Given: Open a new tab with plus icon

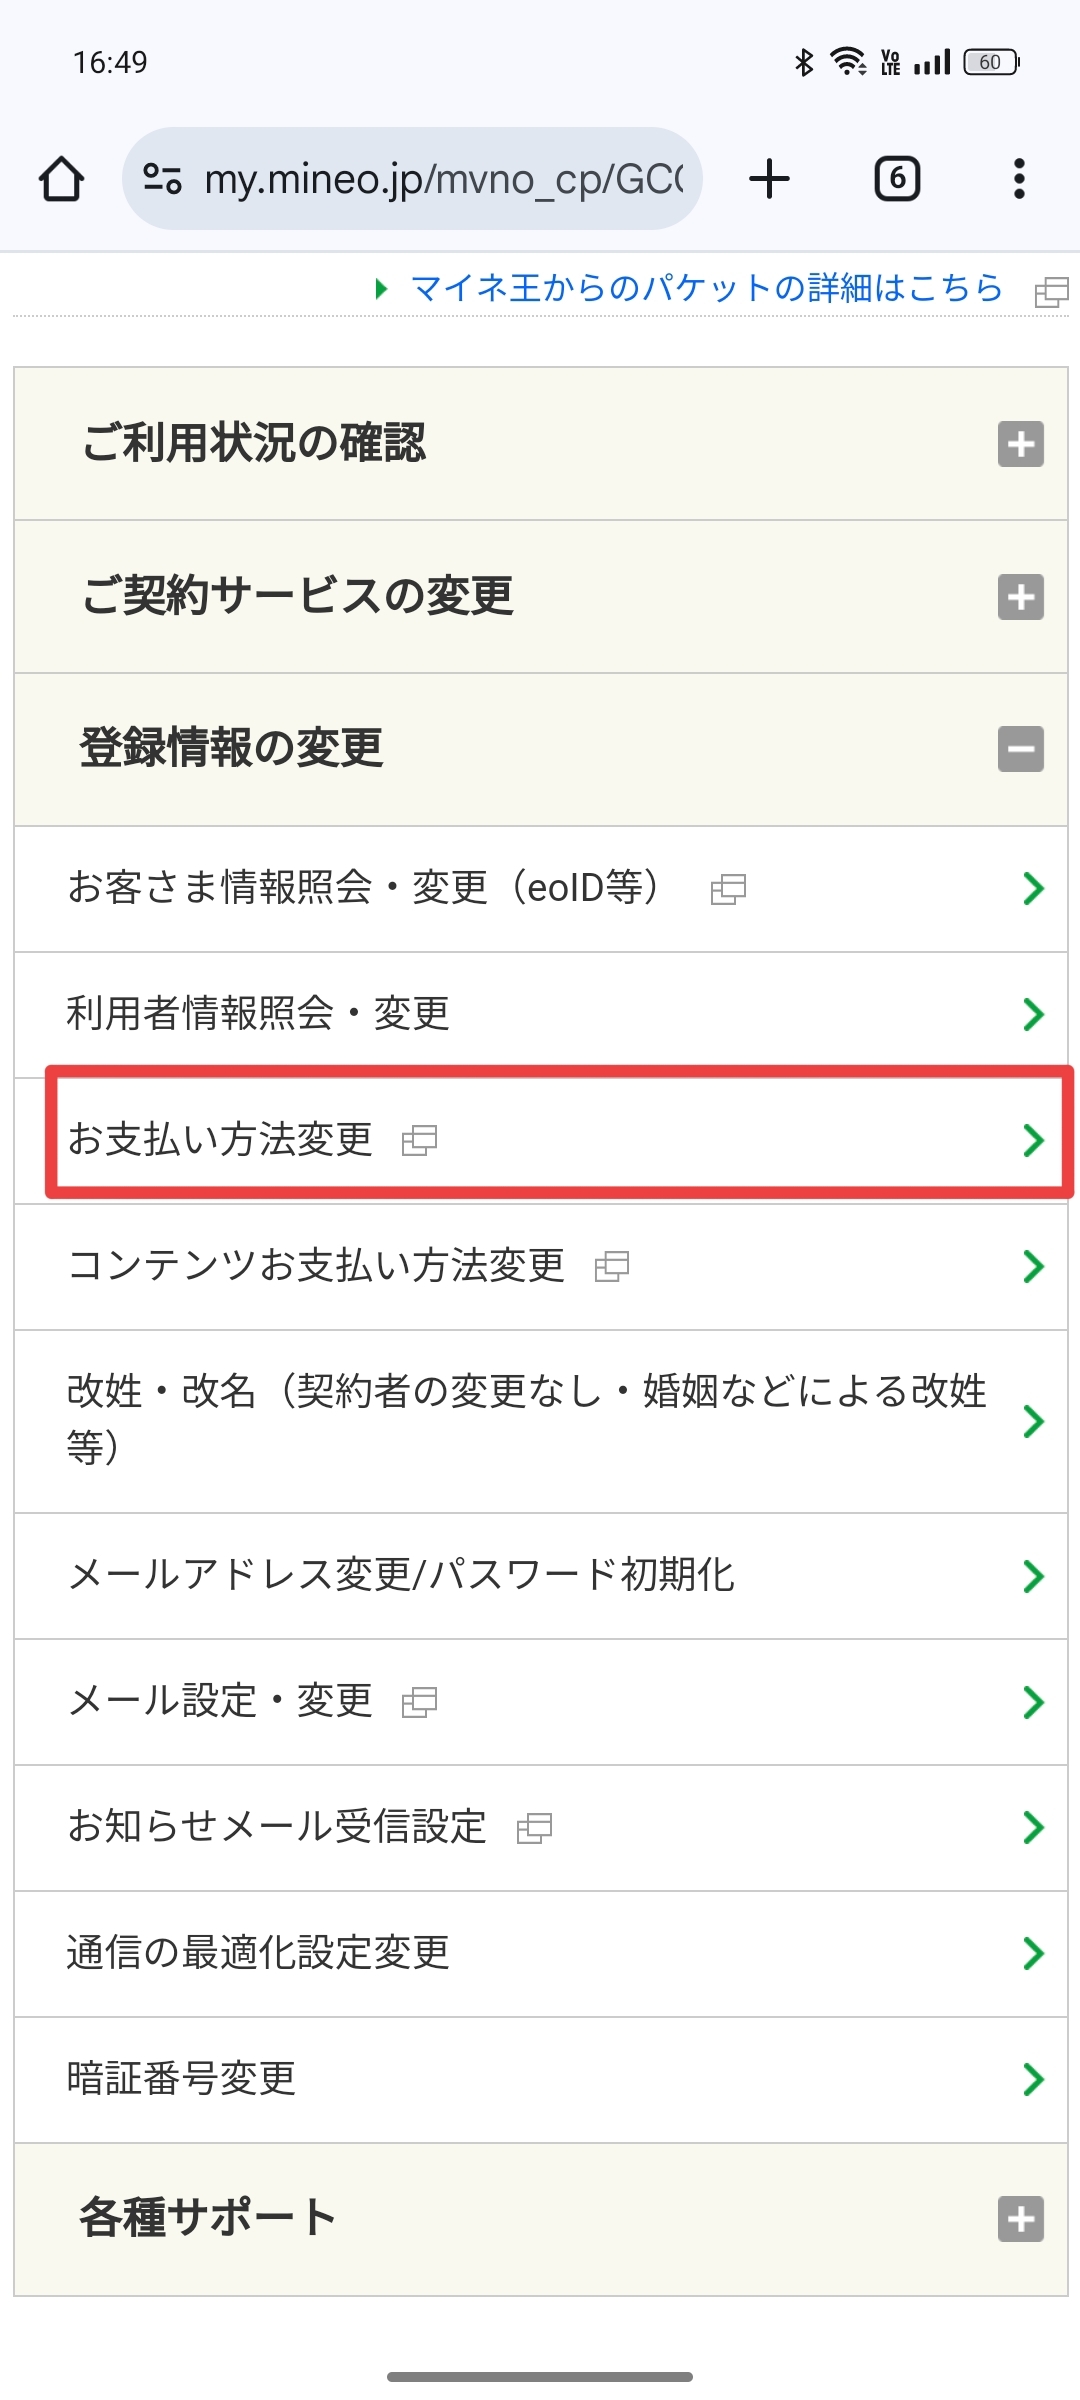Looking at the screenshot, I should (x=769, y=180).
